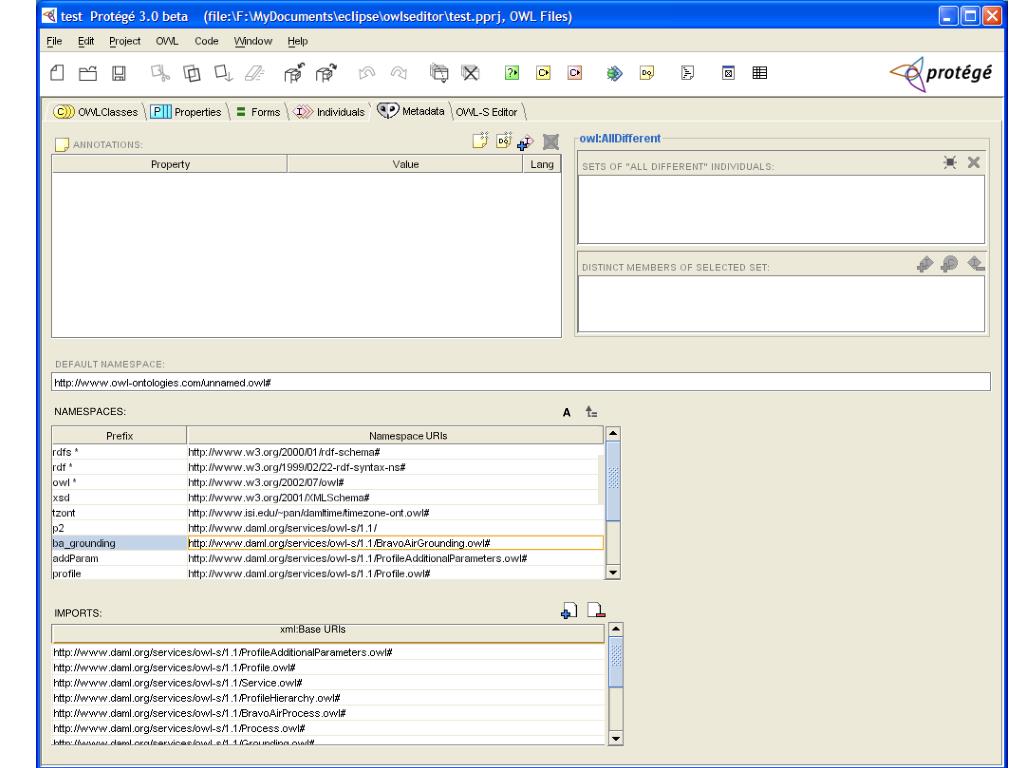Switch to the Metadata tab
Viewport: 1024px width, 768px height.
click(411, 111)
